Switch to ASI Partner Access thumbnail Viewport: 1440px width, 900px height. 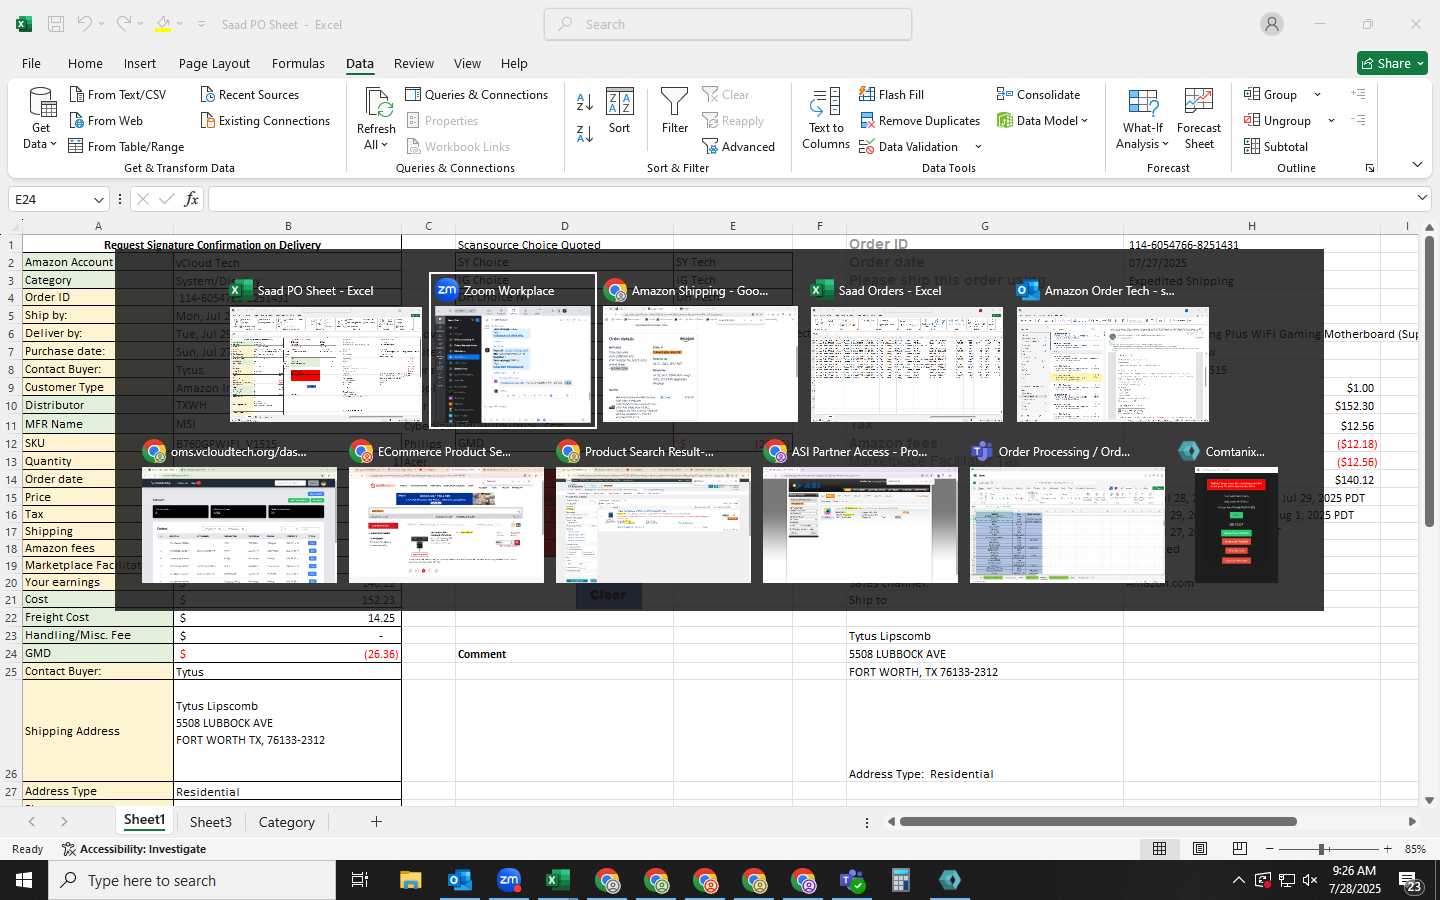click(x=860, y=512)
